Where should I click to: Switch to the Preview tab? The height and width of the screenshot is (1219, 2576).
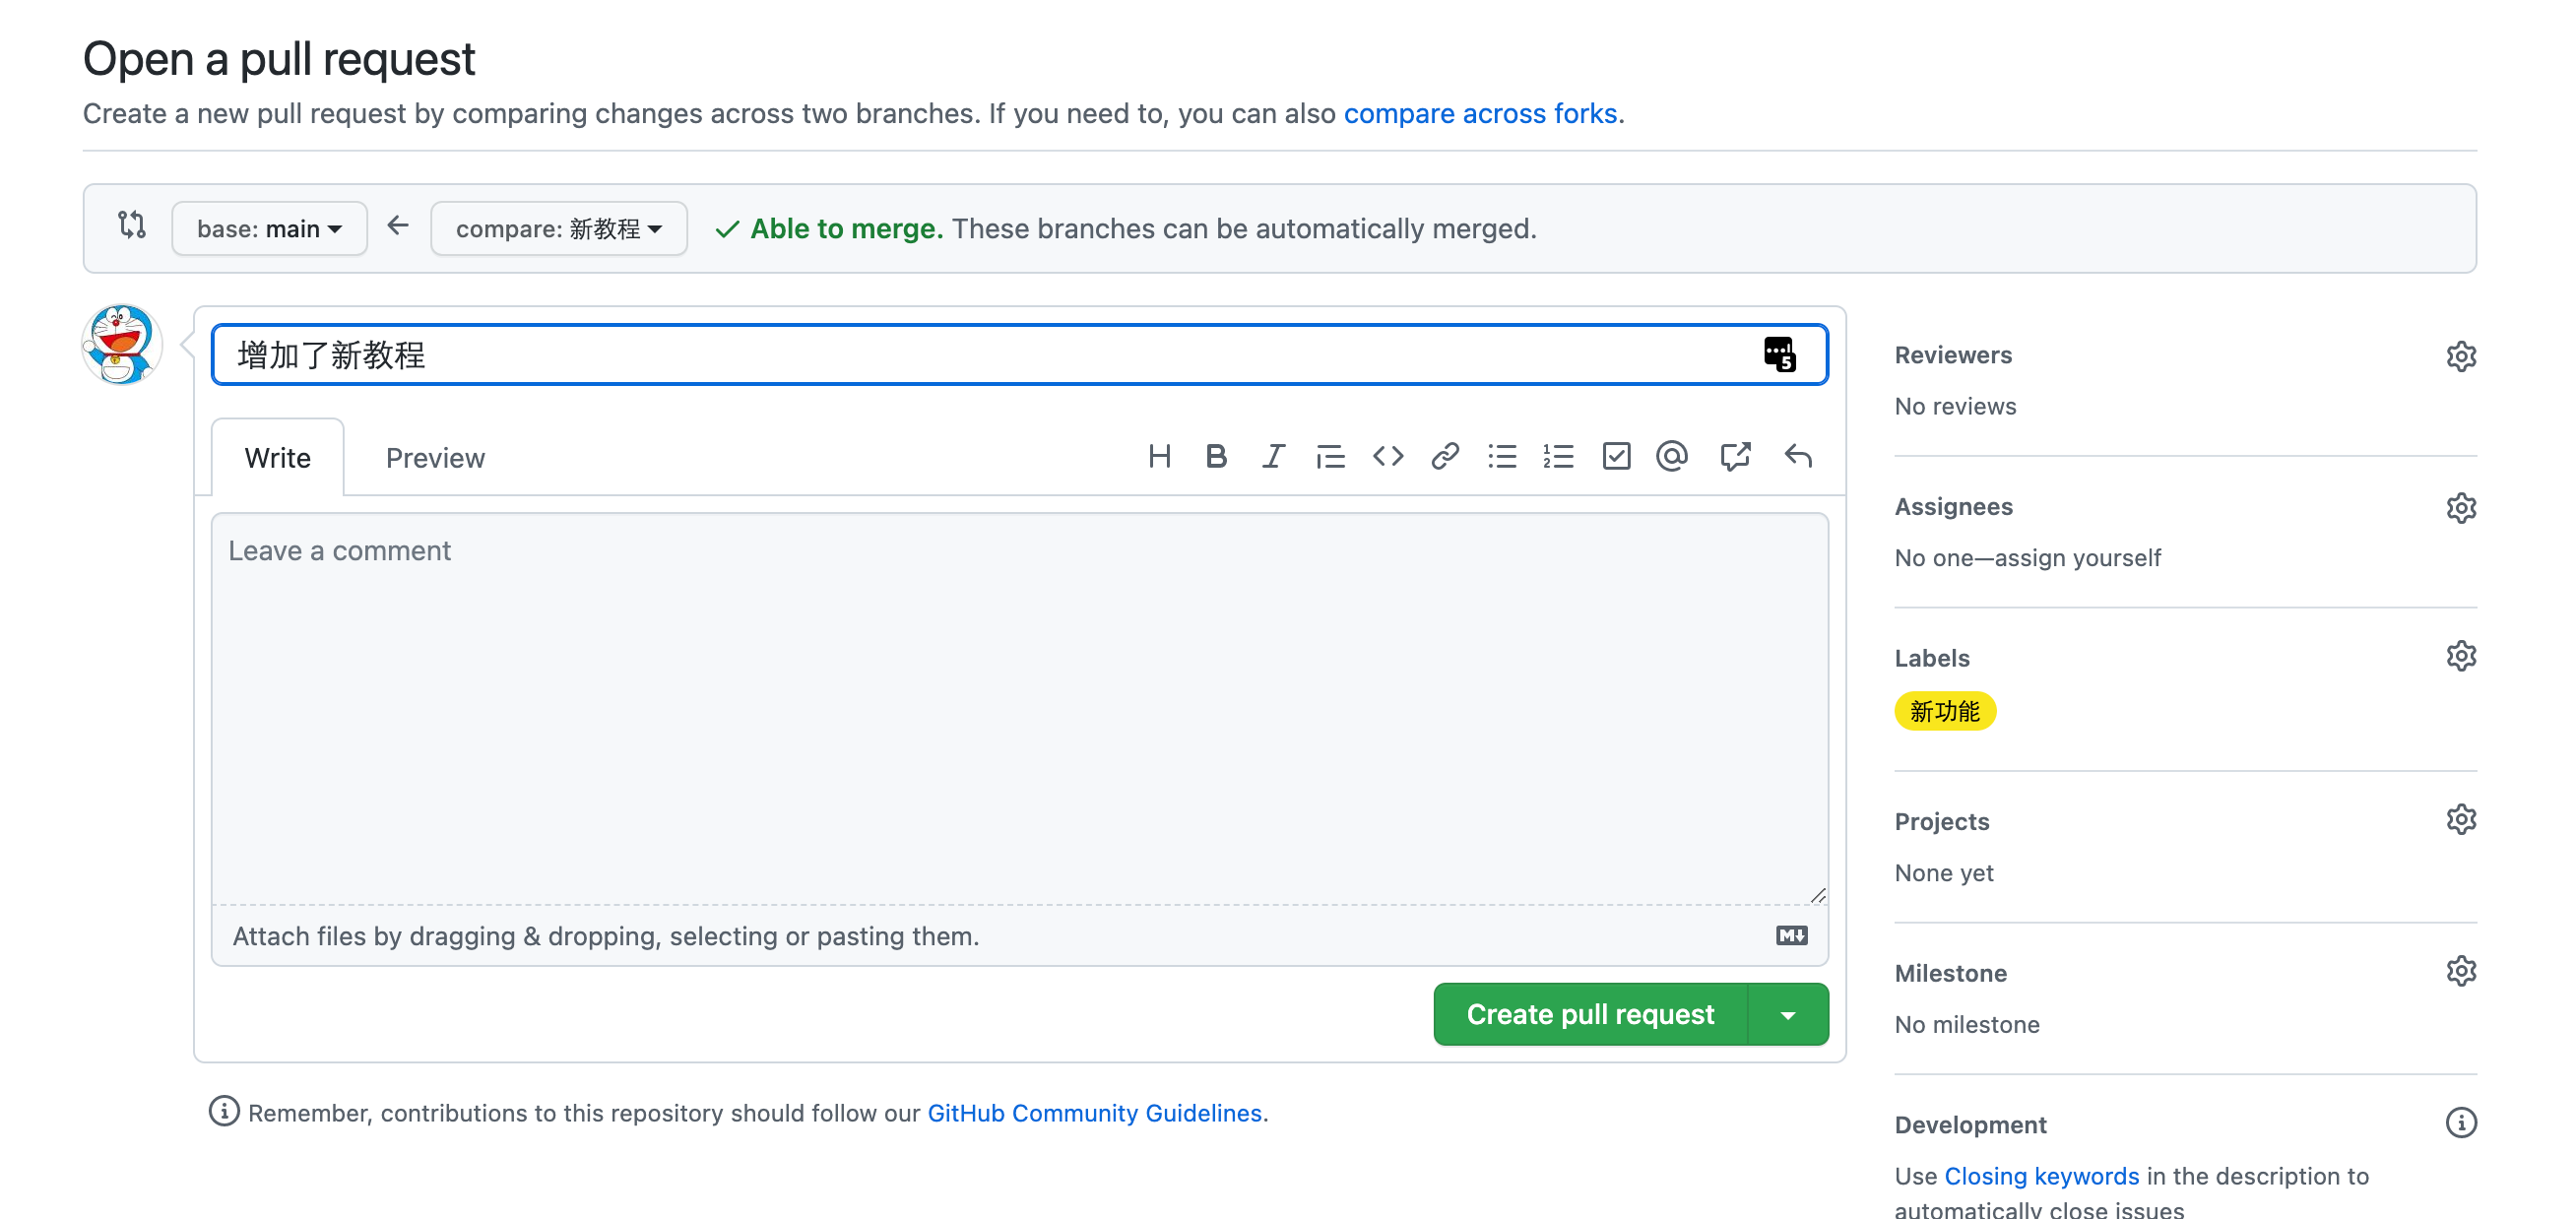[x=435, y=458]
